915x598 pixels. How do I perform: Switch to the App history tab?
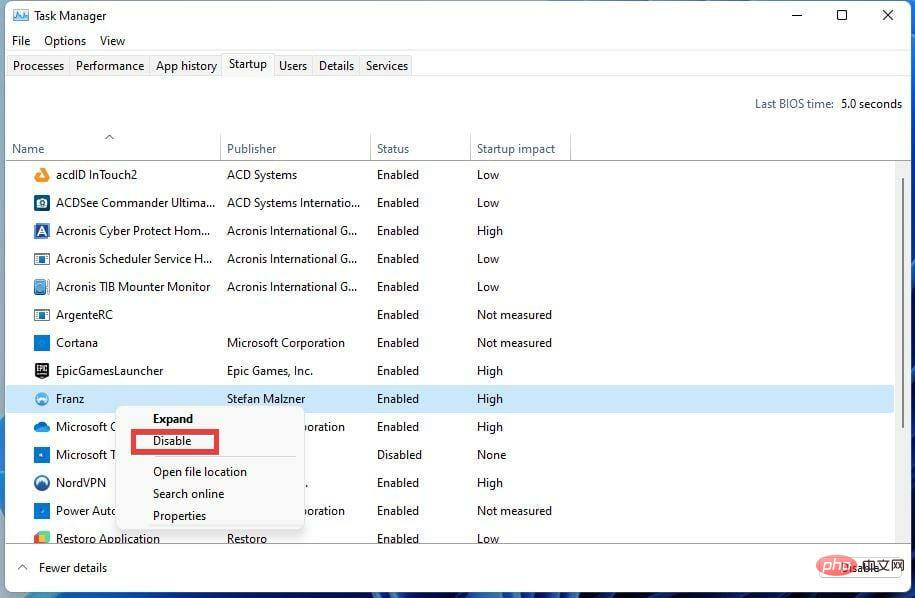(x=186, y=66)
